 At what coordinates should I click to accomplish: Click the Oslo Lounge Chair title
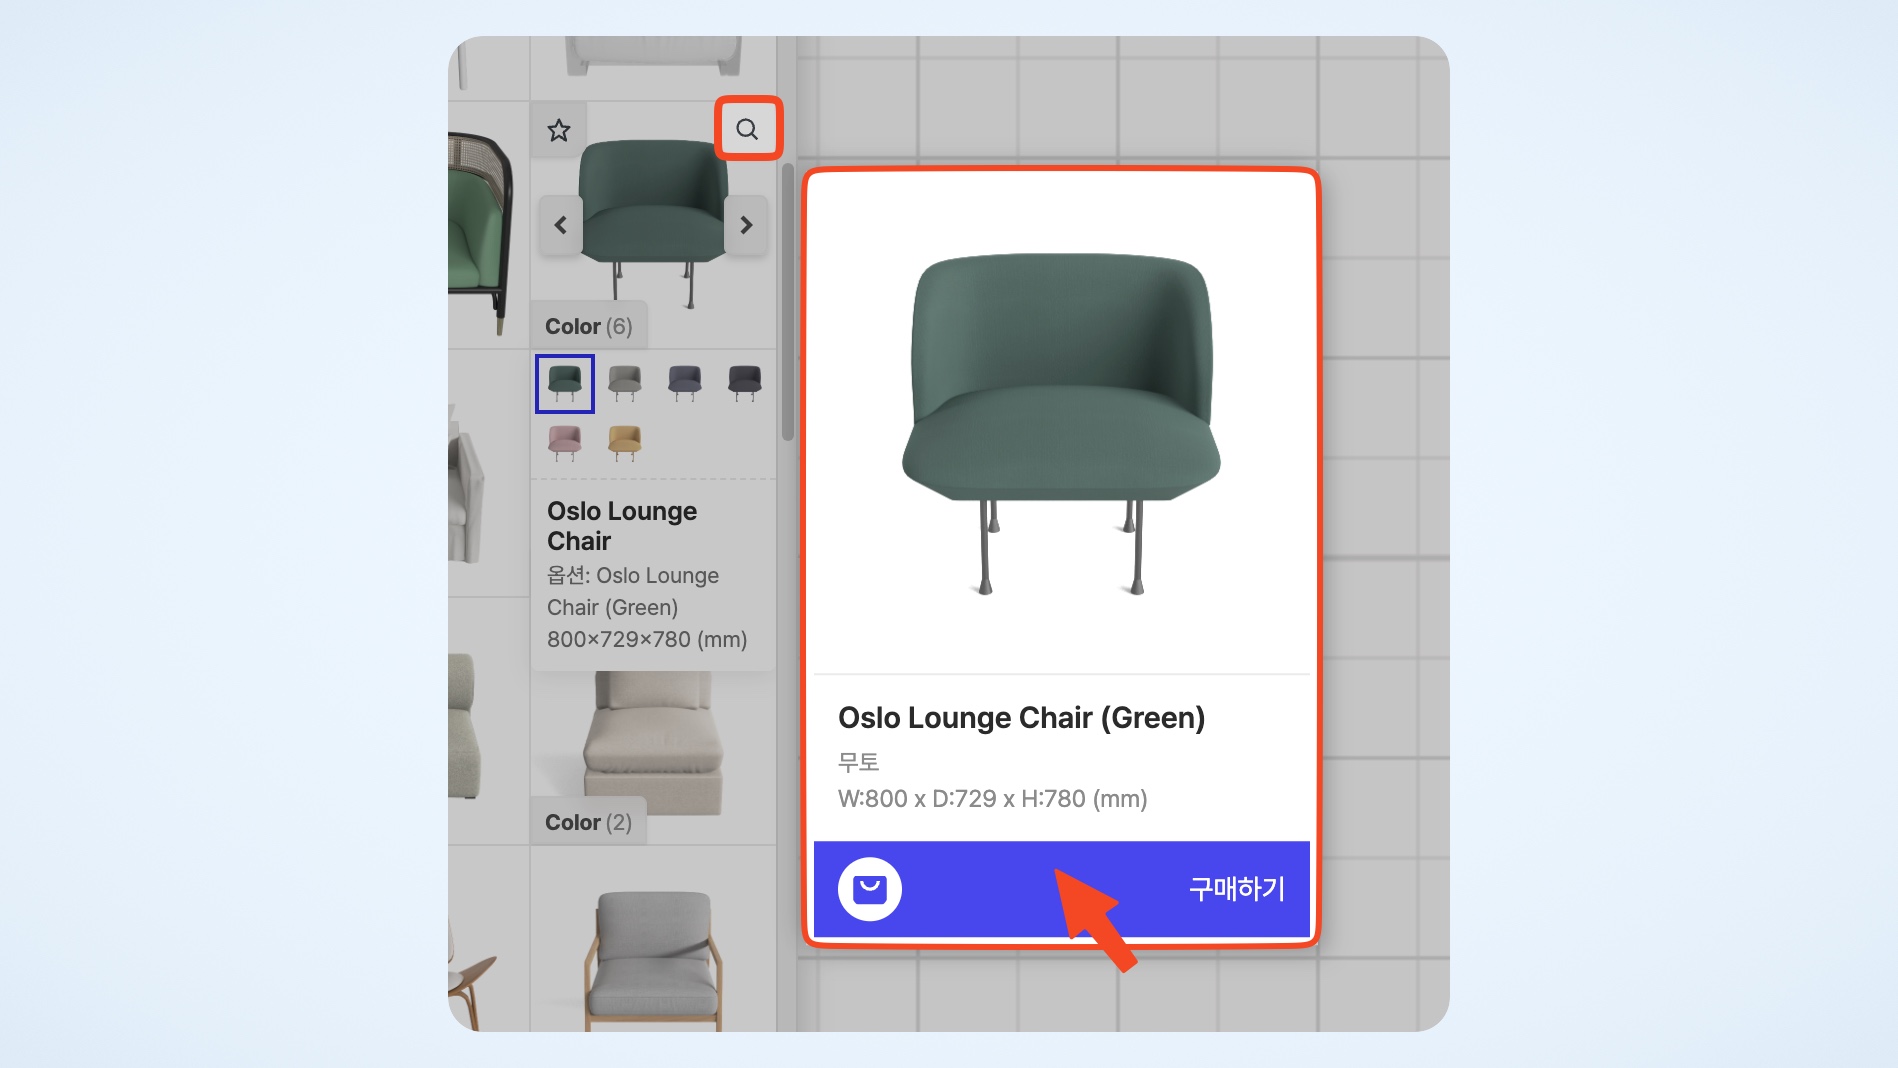[x=622, y=526]
